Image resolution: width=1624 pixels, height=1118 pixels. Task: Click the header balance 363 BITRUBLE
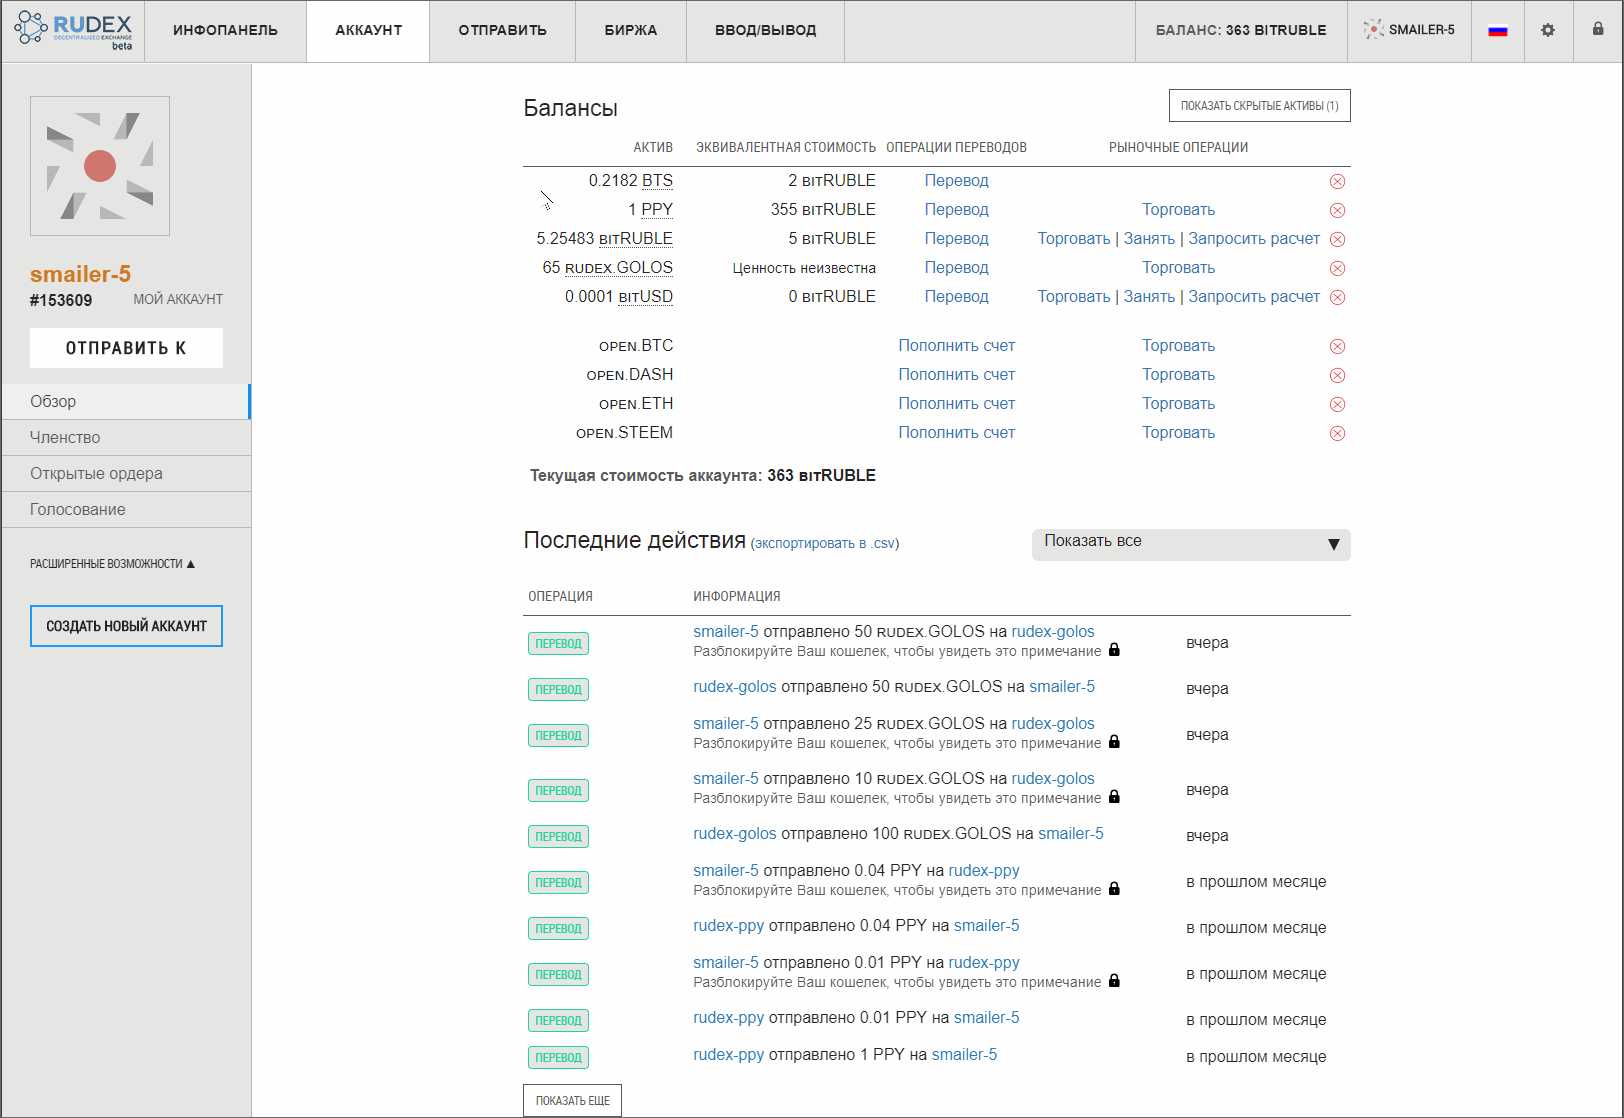[x=1241, y=31]
